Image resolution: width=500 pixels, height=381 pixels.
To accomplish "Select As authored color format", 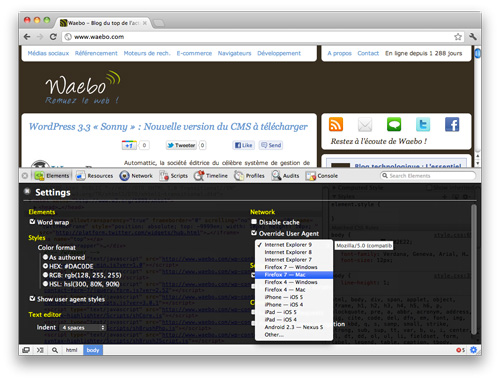I will [x=46, y=257].
